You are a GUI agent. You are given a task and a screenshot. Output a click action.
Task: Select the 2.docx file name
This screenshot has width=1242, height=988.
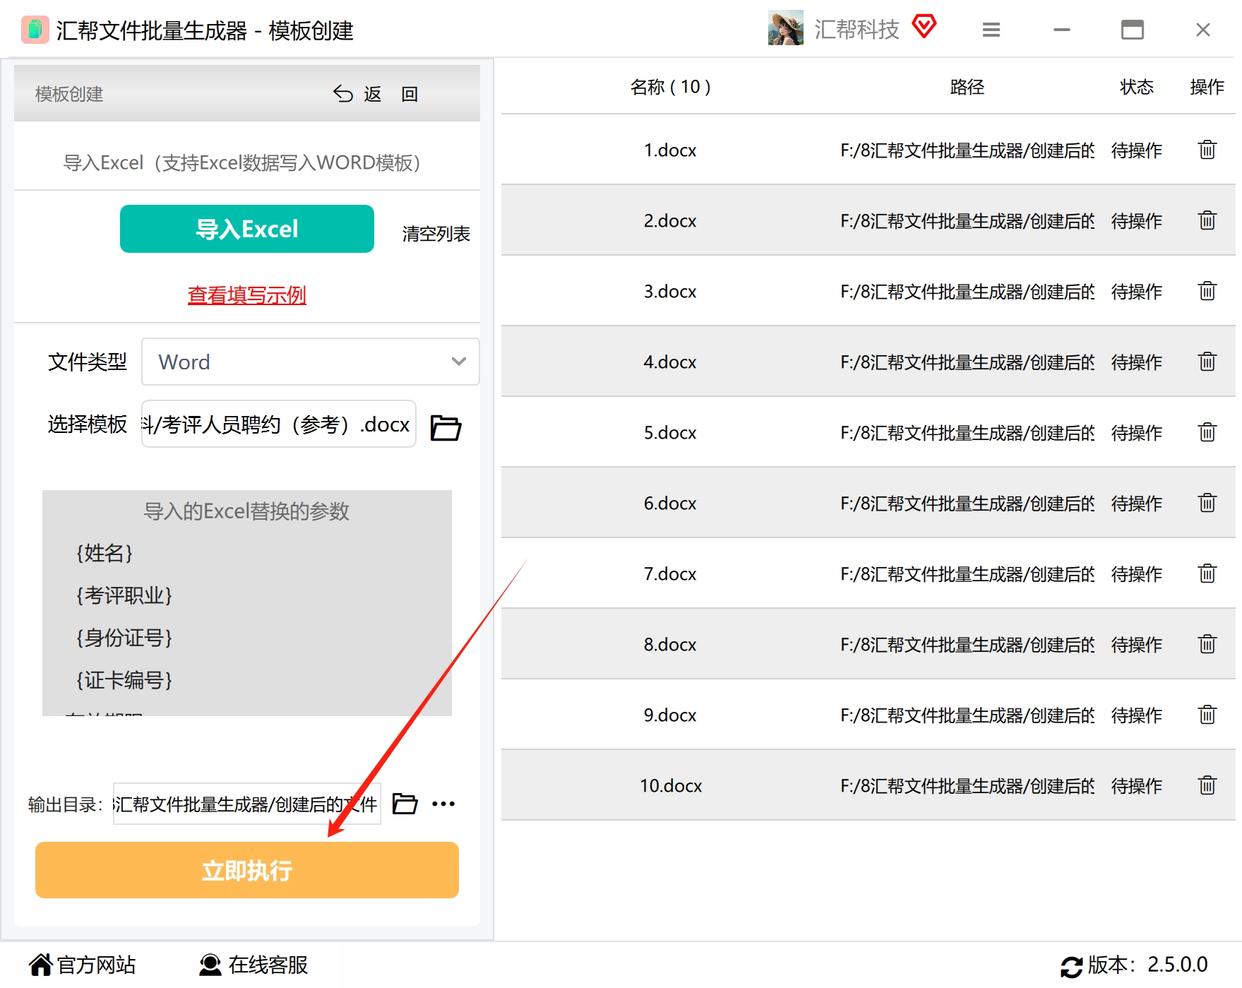pos(670,221)
